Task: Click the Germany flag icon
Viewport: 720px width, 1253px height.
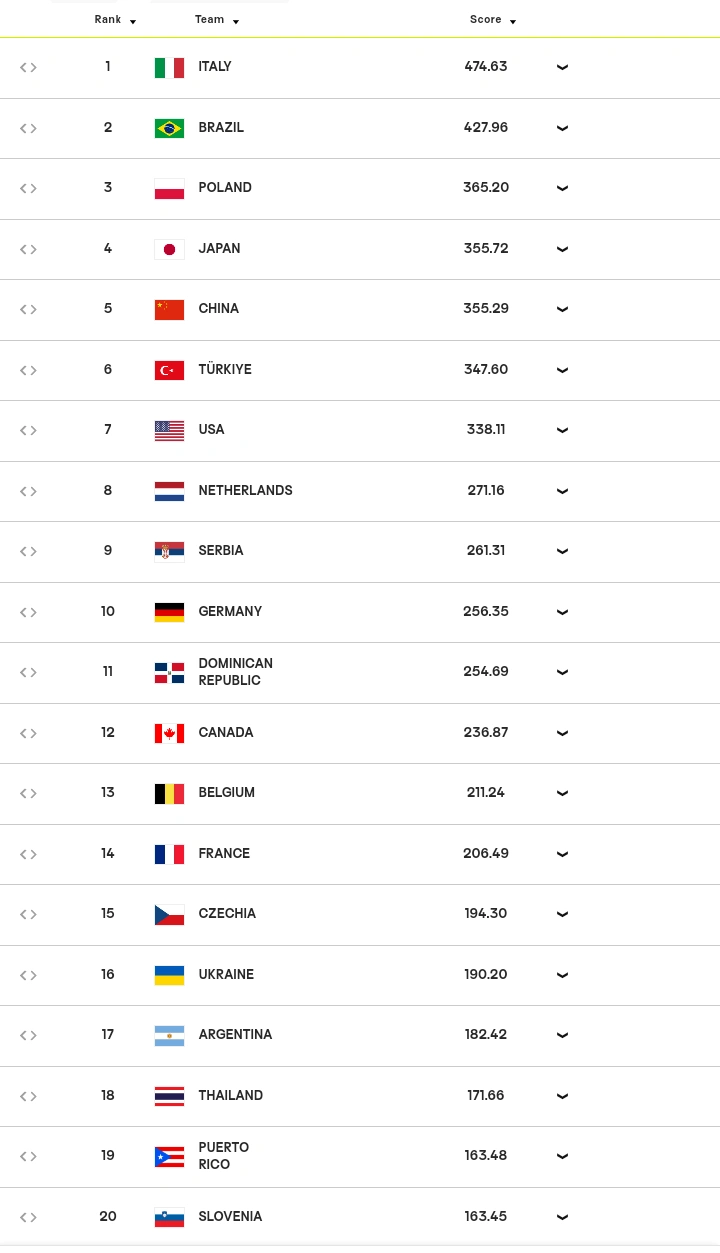Action: click(169, 612)
